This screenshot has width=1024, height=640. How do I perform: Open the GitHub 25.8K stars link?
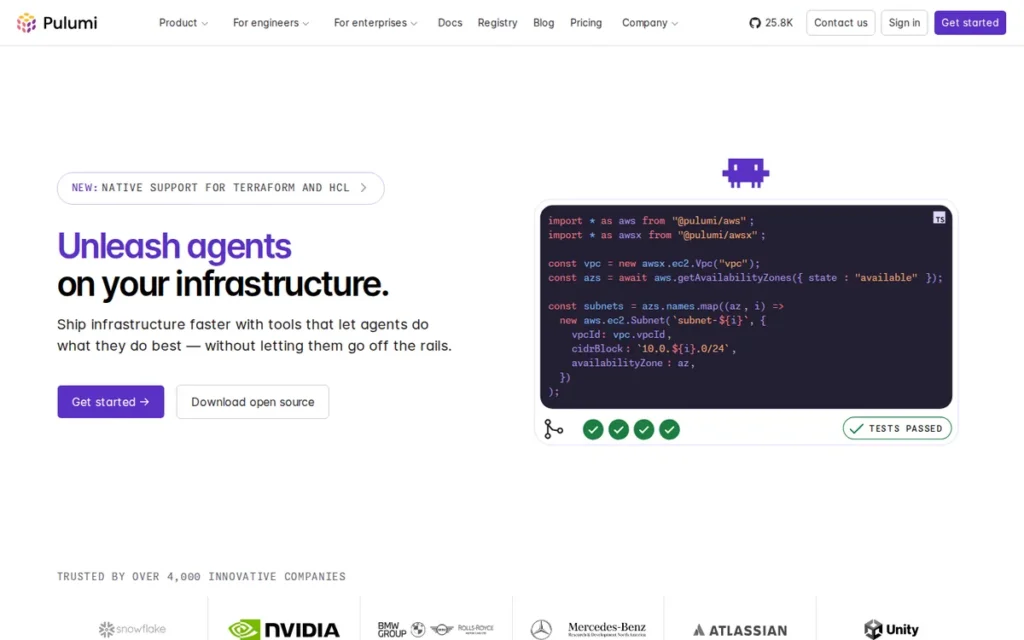click(x=771, y=23)
